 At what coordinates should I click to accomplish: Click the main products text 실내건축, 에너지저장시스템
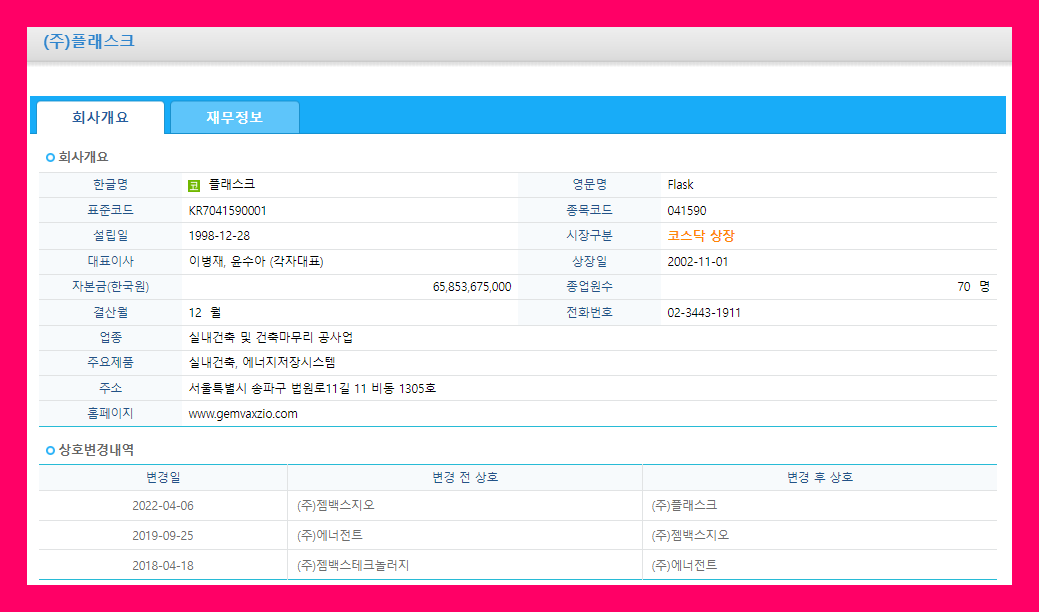pyautogui.click(x=262, y=363)
